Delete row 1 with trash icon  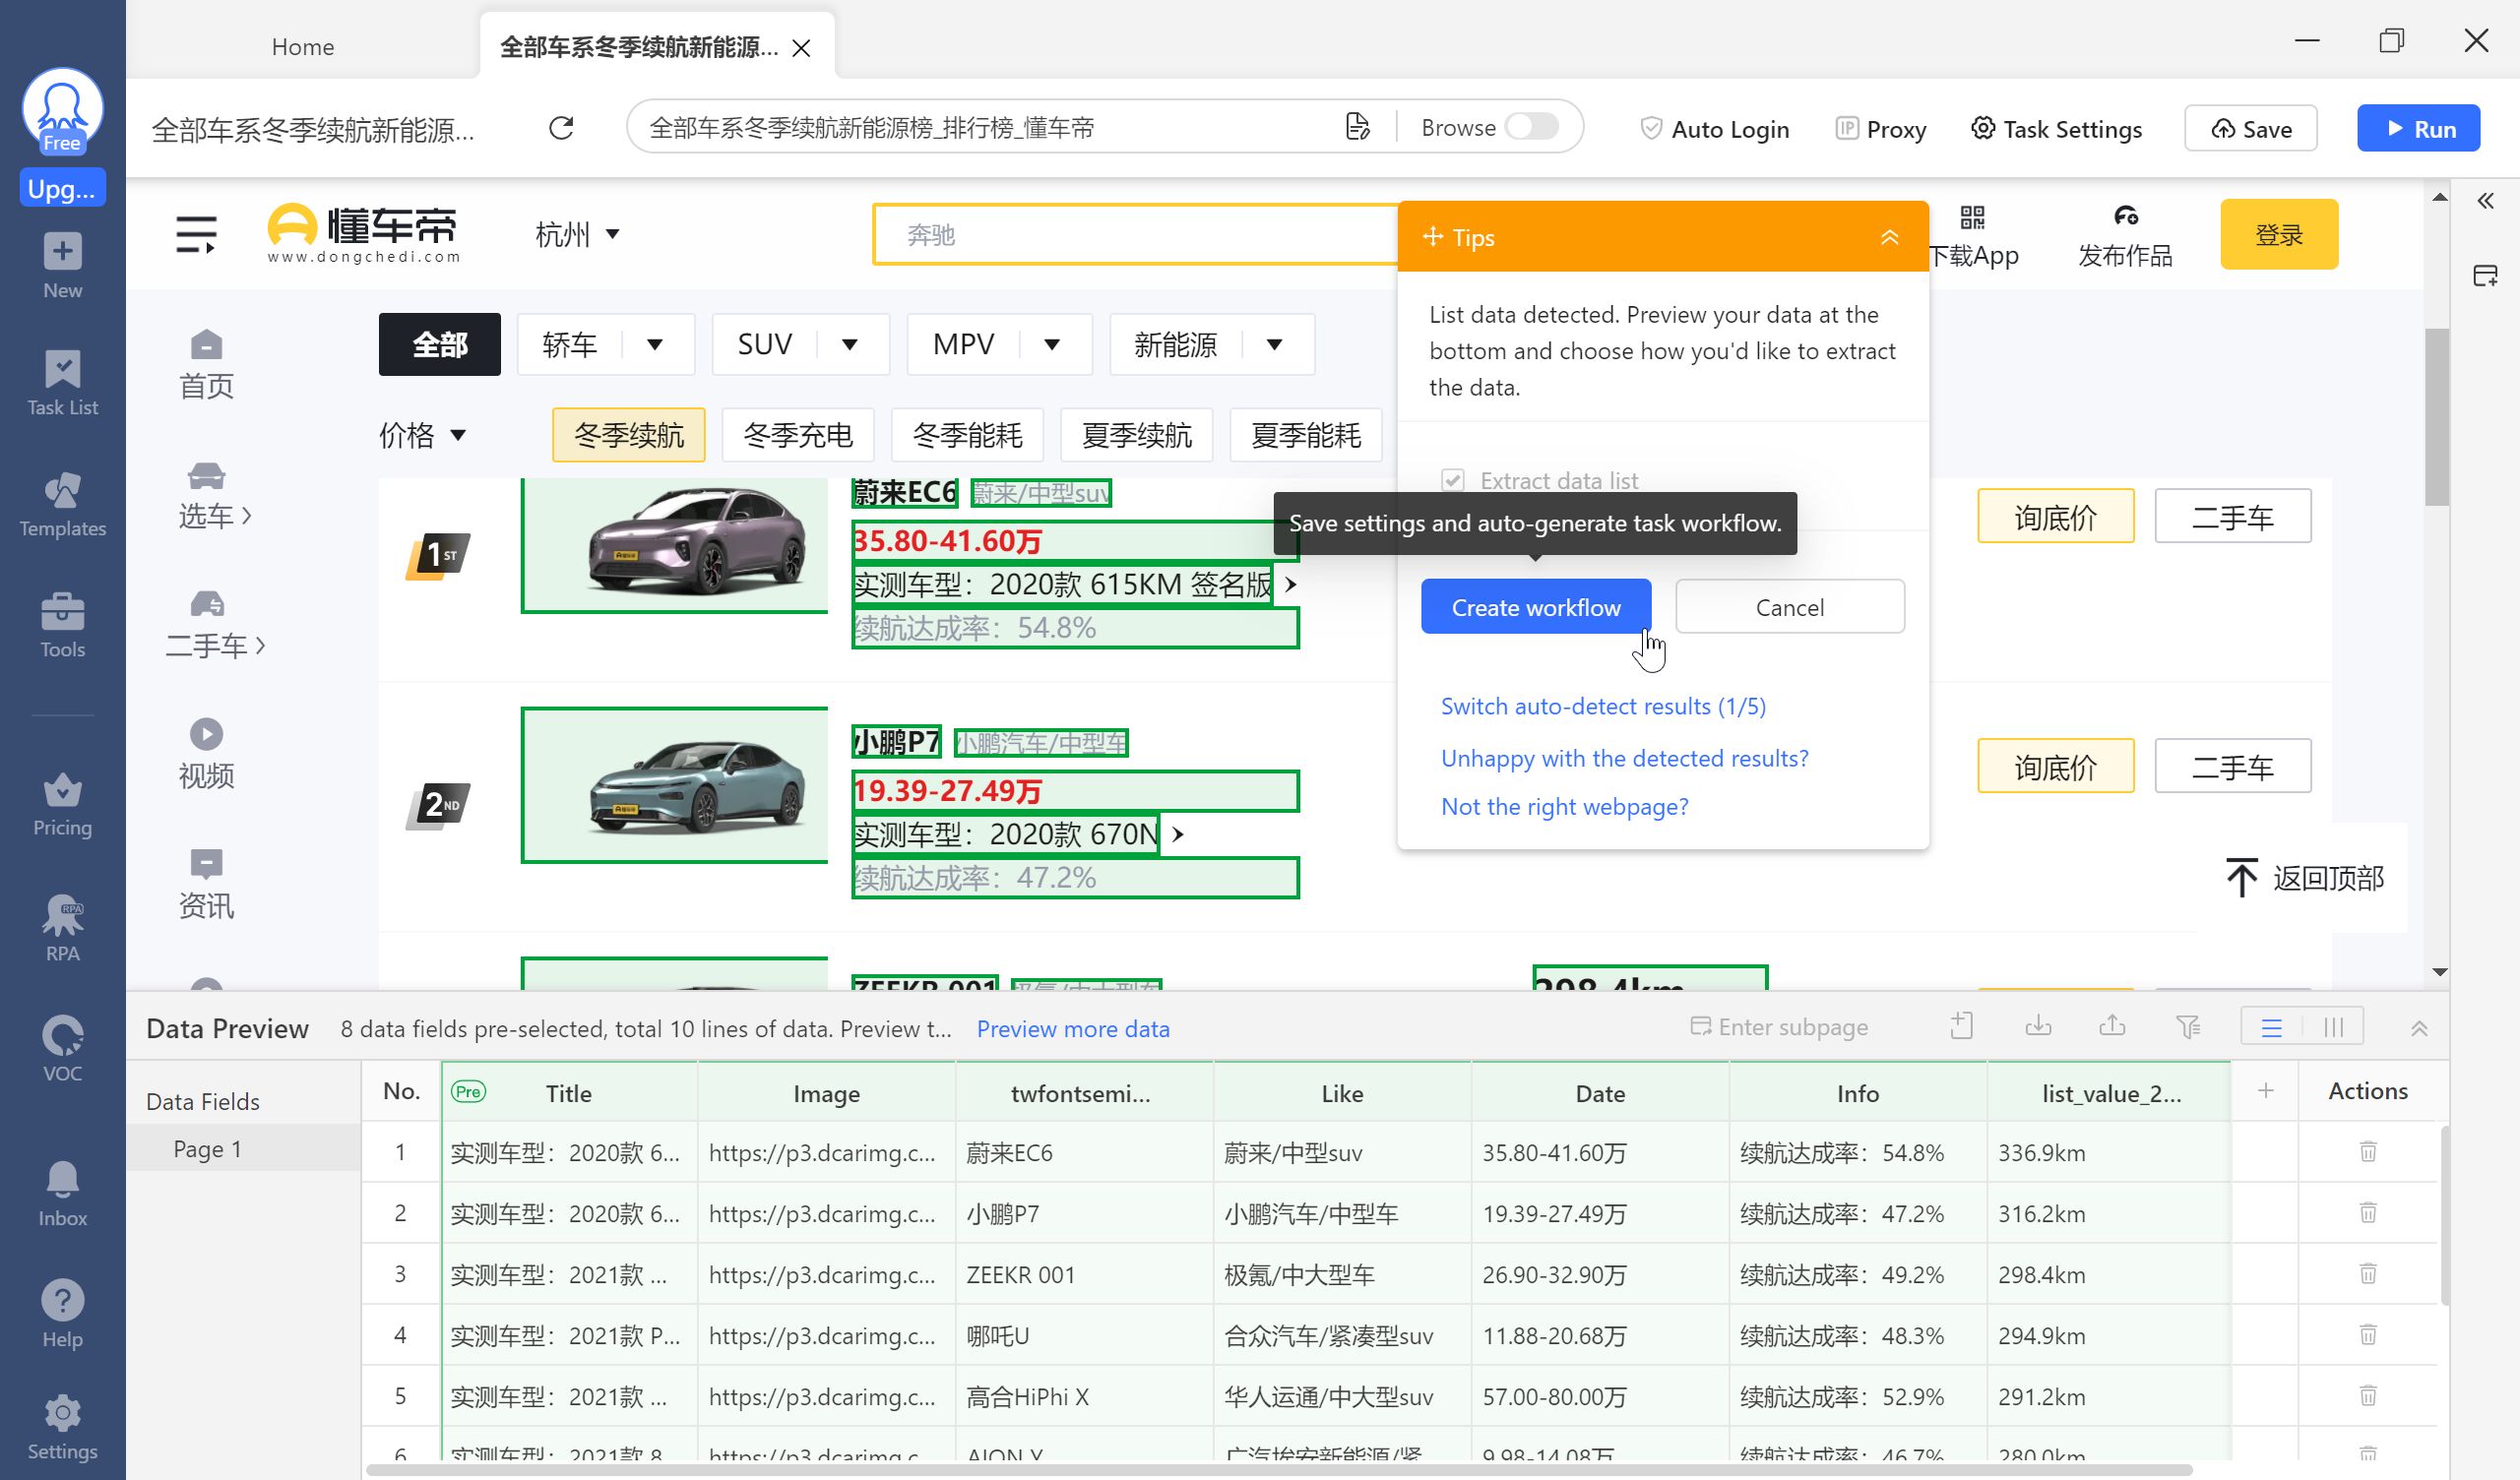click(2367, 1152)
